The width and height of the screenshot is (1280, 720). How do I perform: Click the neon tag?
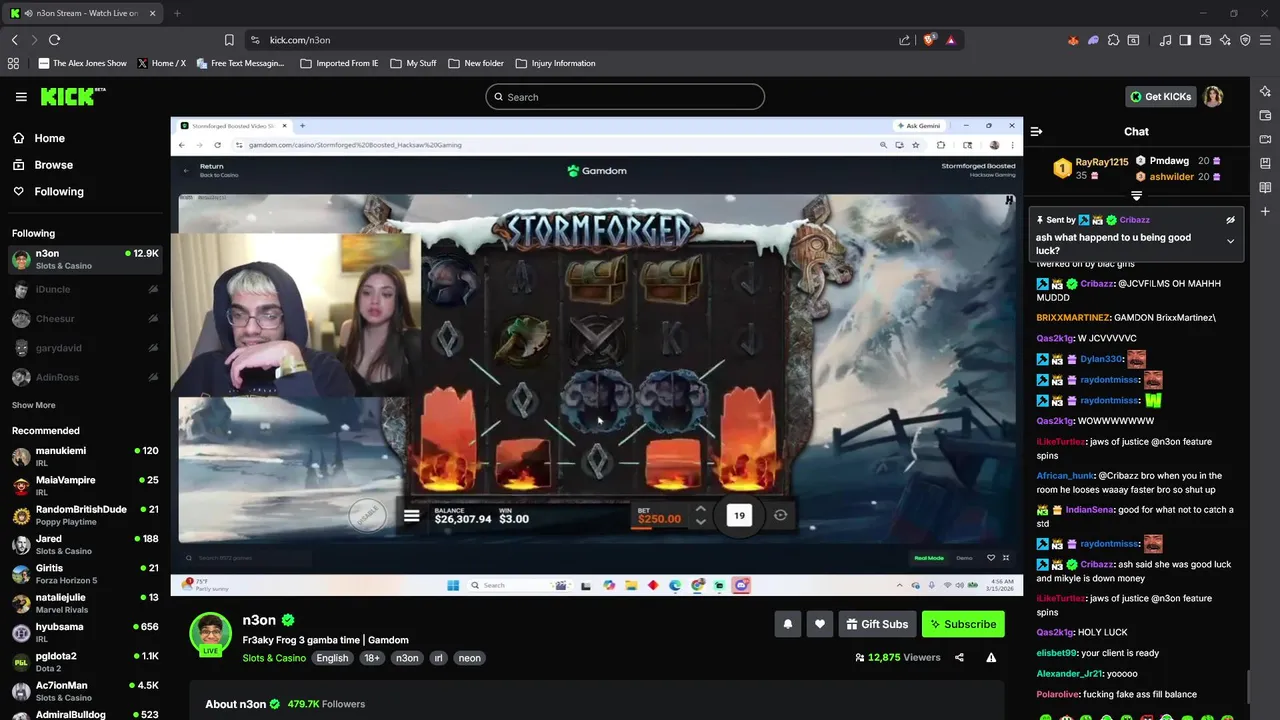[x=469, y=658]
